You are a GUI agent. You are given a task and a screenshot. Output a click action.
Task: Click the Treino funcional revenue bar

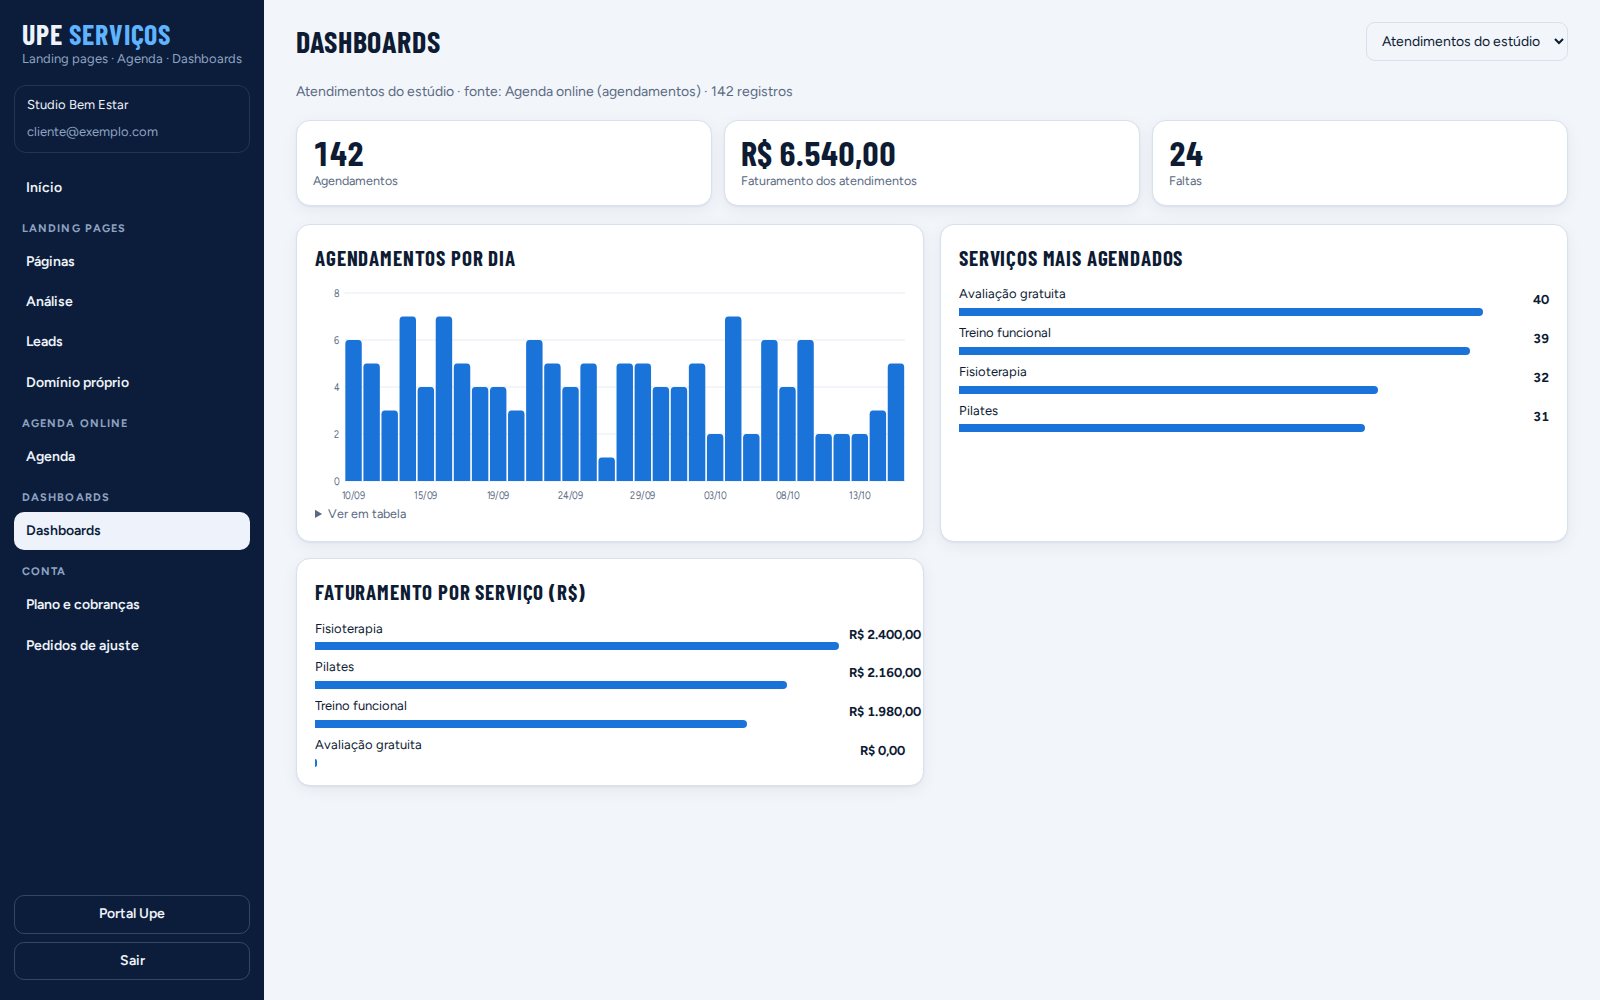[531, 724]
